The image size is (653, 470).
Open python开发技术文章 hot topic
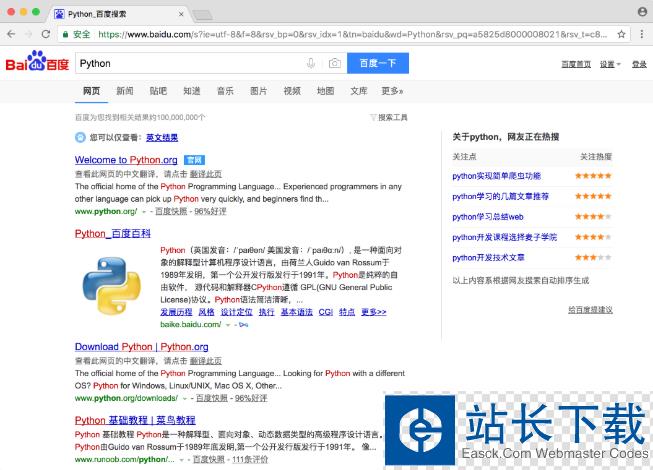[x=488, y=258]
